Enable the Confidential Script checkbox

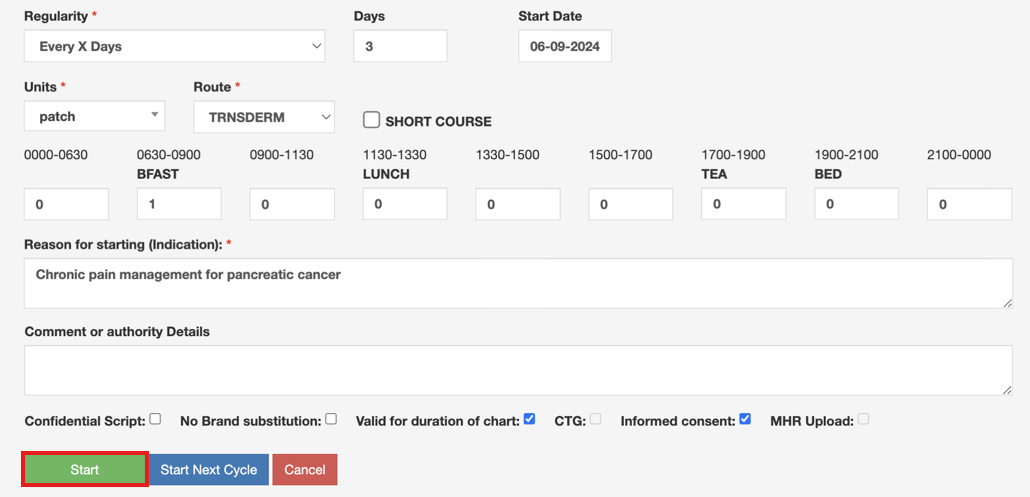155,419
